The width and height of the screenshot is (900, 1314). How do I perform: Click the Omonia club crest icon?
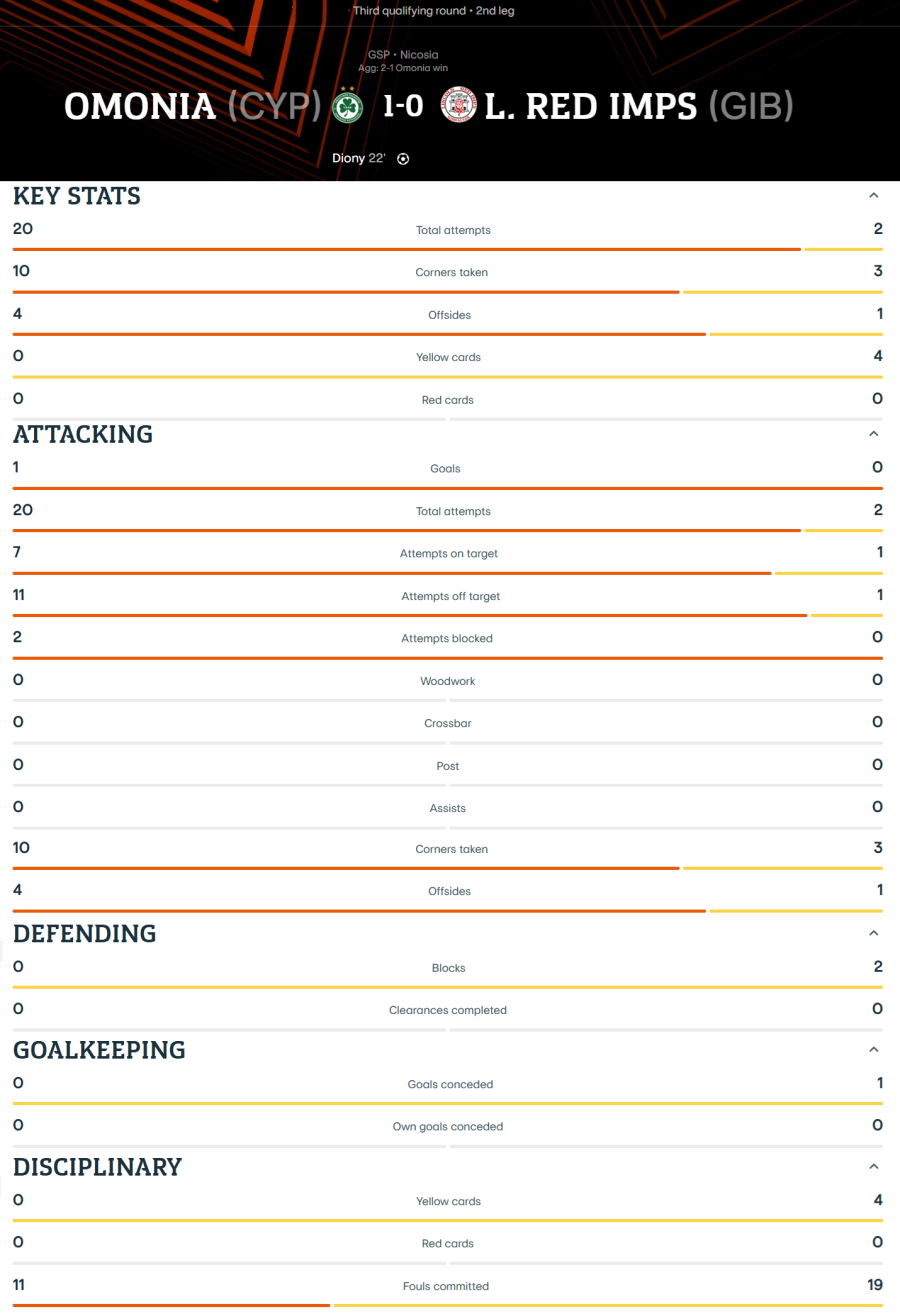(x=347, y=106)
